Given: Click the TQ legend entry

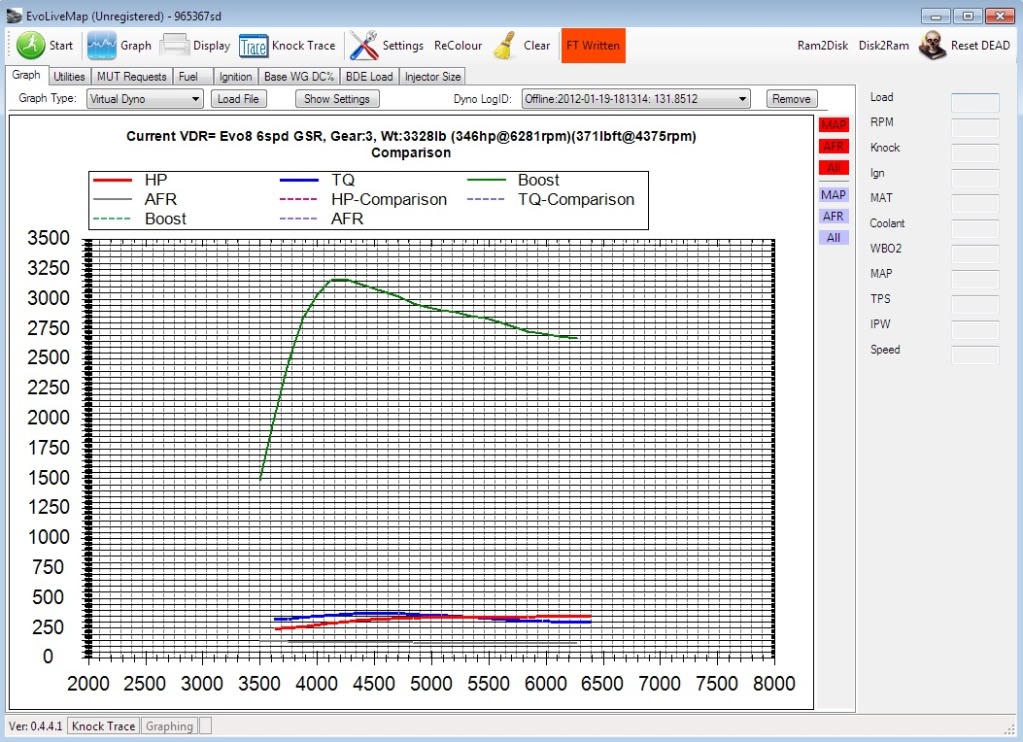Looking at the screenshot, I should pyautogui.click(x=317, y=180).
